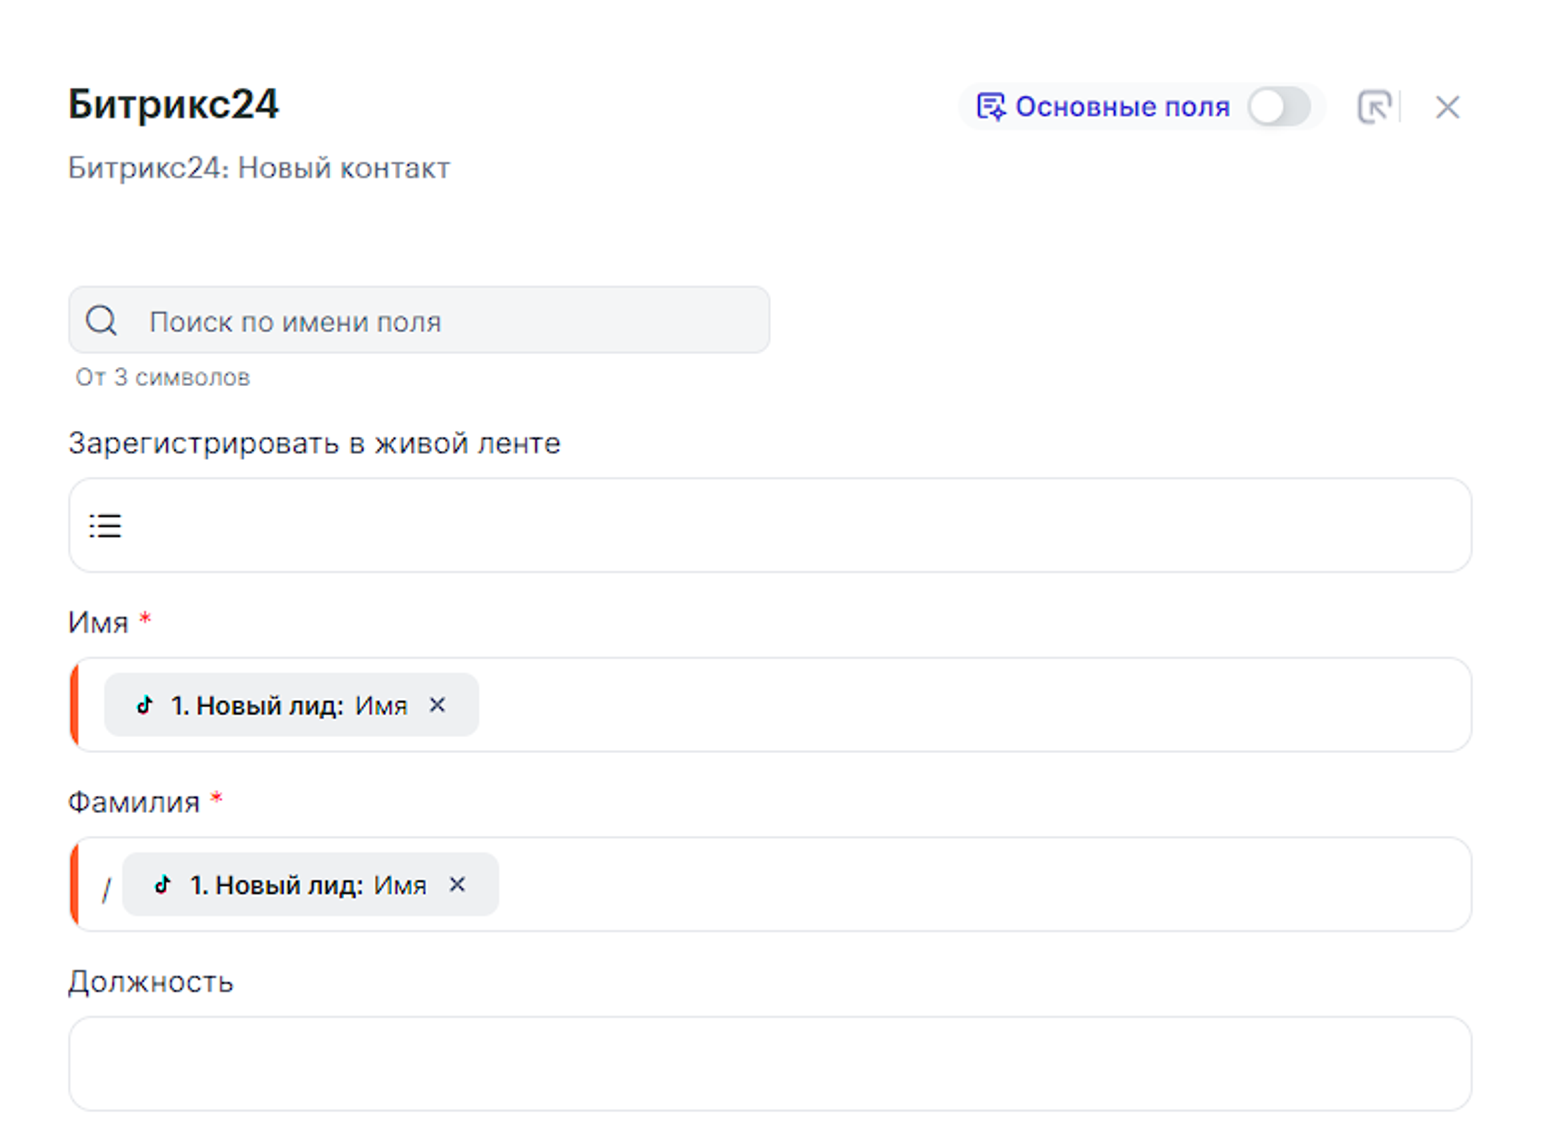The height and width of the screenshot is (1141, 1550).
Task: Toggle the Основные поля switch
Action: pos(1279,107)
